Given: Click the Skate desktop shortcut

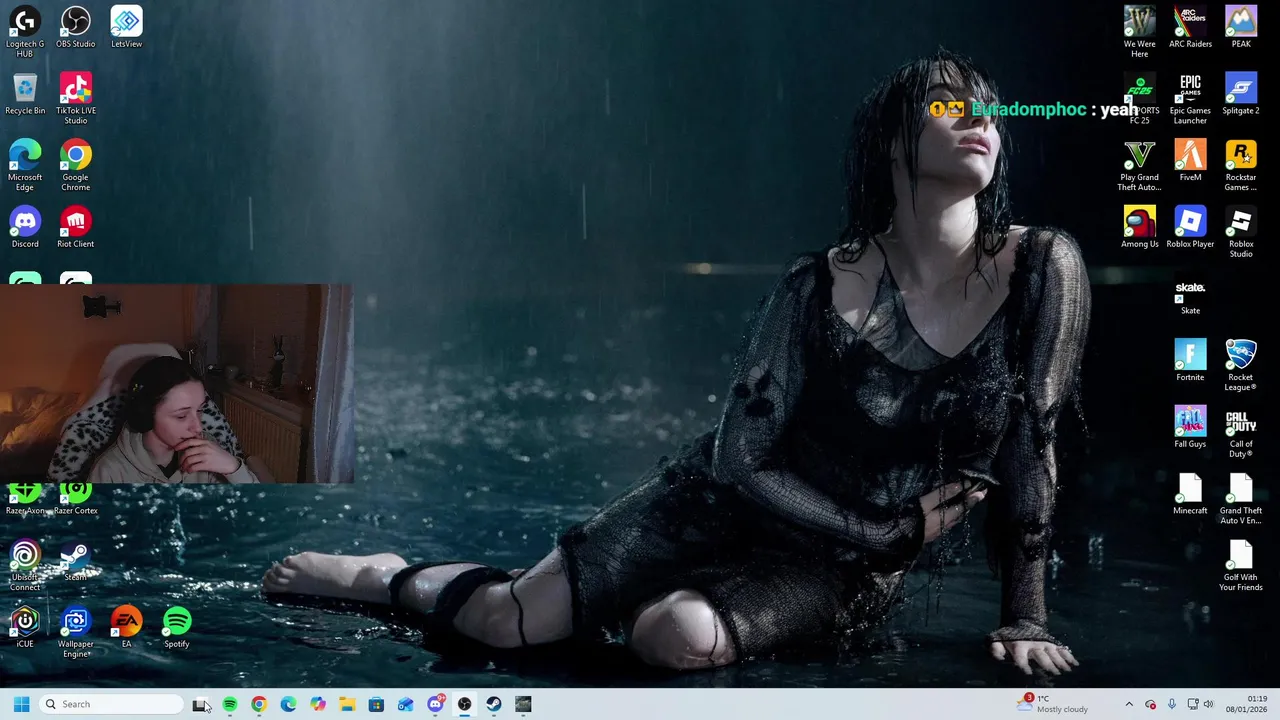Looking at the screenshot, I should click(x=1190, y=295).
